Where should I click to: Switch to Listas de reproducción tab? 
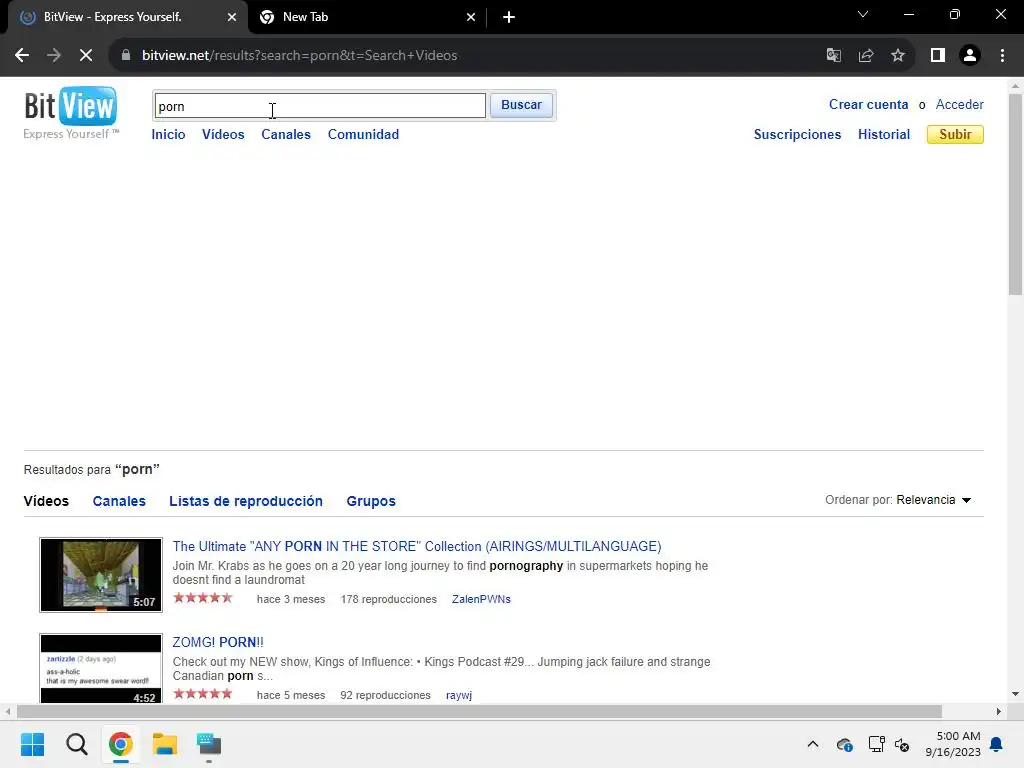pos(246,501)
